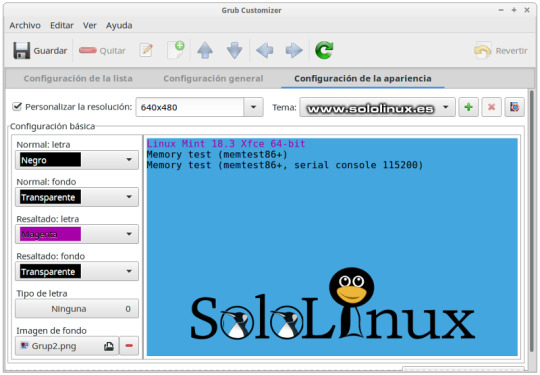Open the Ayuda menu
This screenshot has height=375, width=540.
(119, 25)
